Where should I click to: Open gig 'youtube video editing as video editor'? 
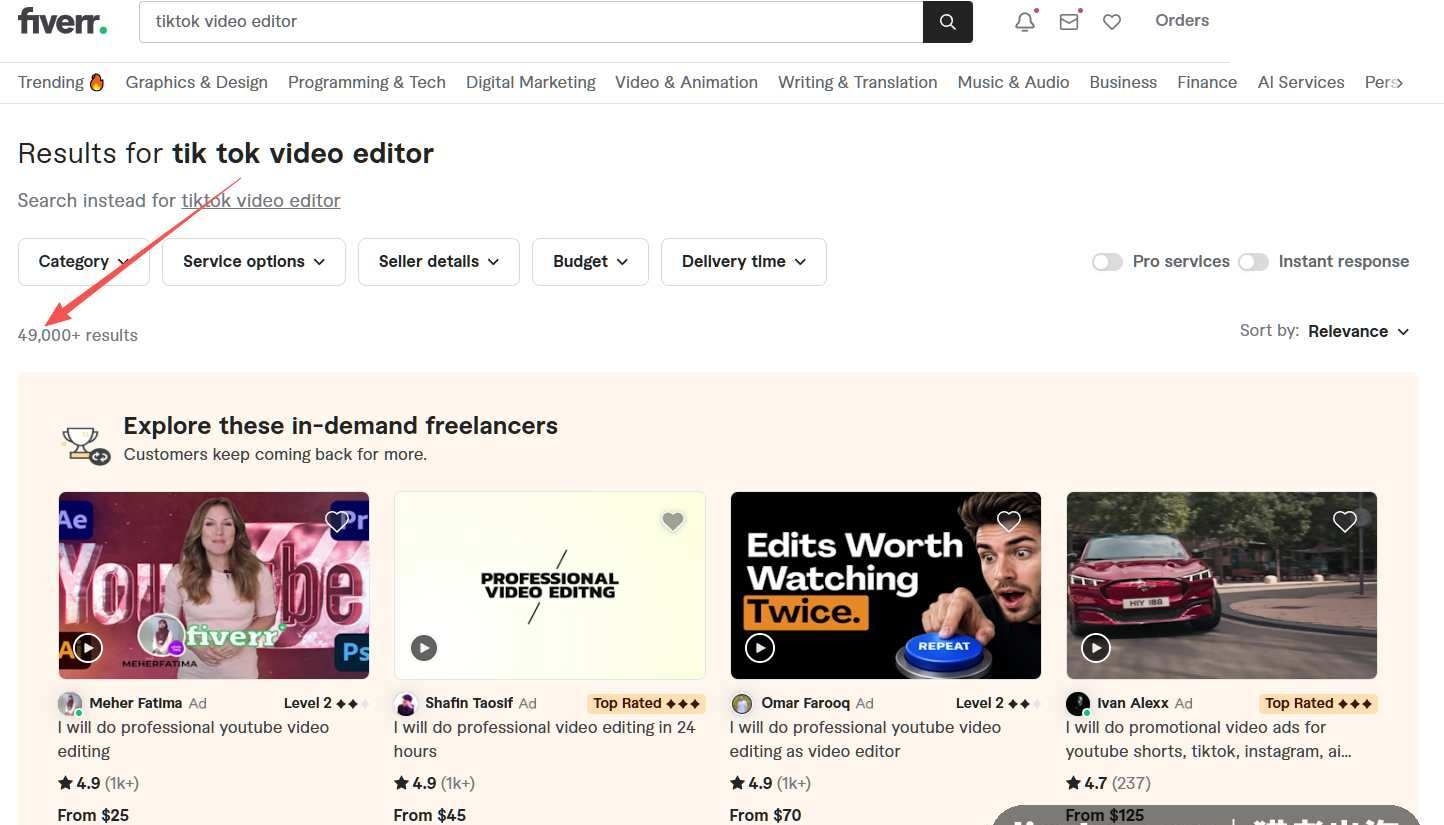866,739
